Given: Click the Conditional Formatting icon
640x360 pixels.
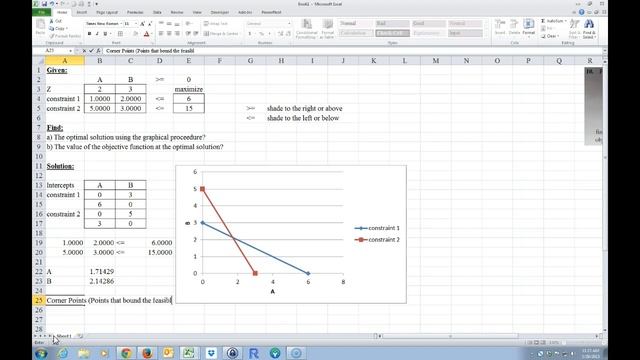Looking at the screenshot, I should [307, 24].
